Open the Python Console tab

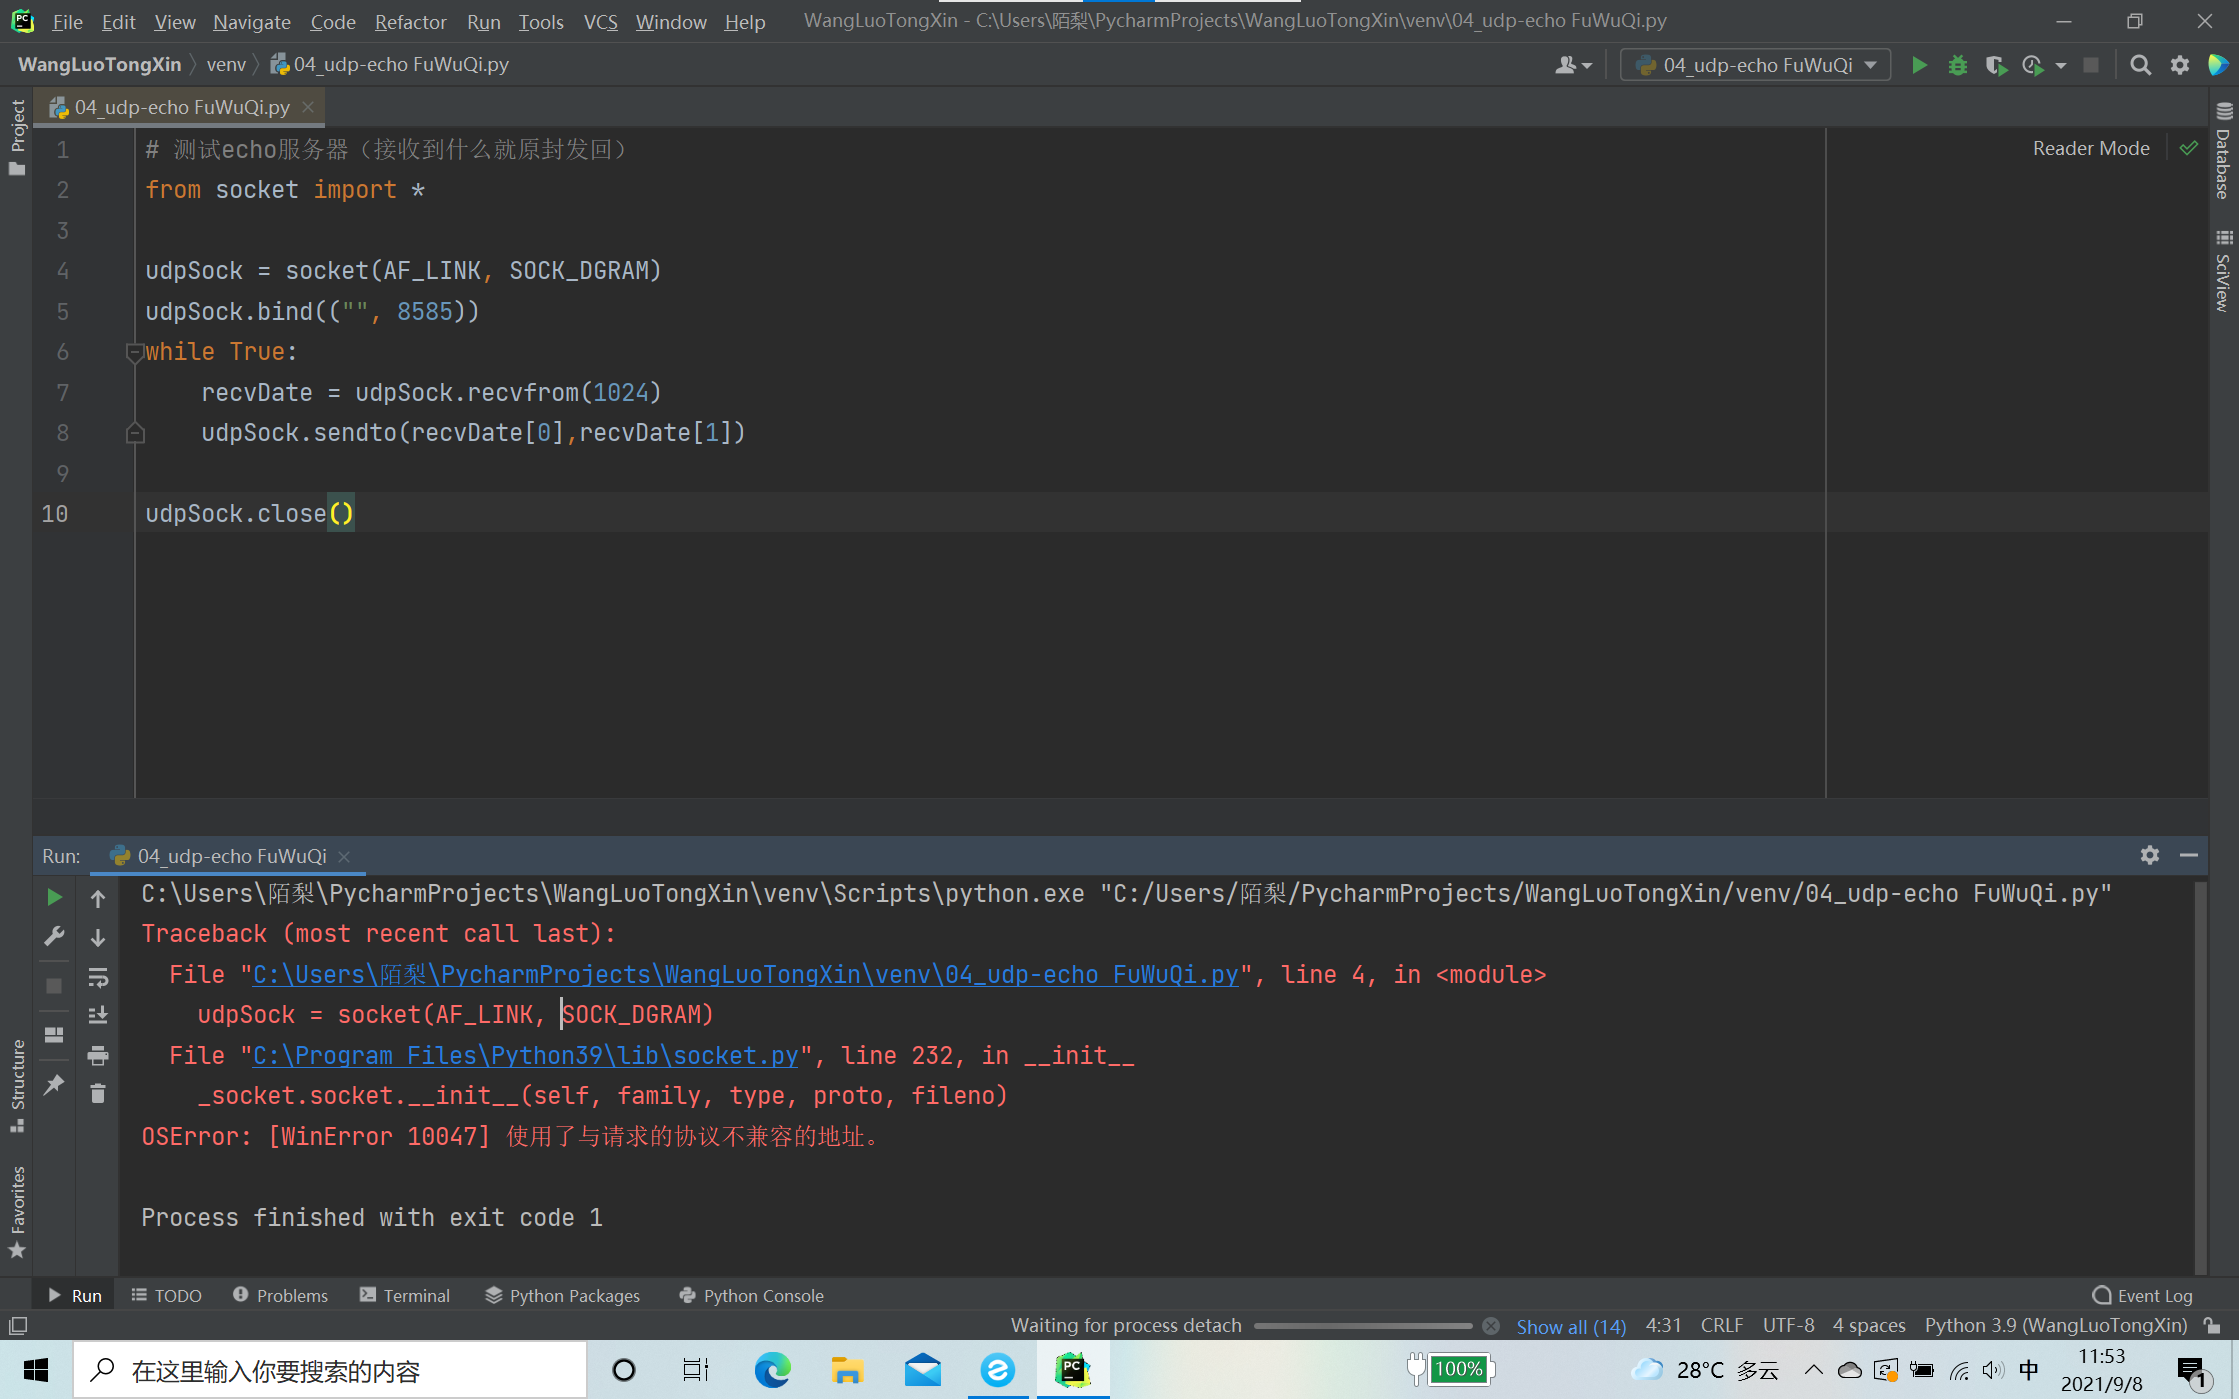[x=751, y=1295]
